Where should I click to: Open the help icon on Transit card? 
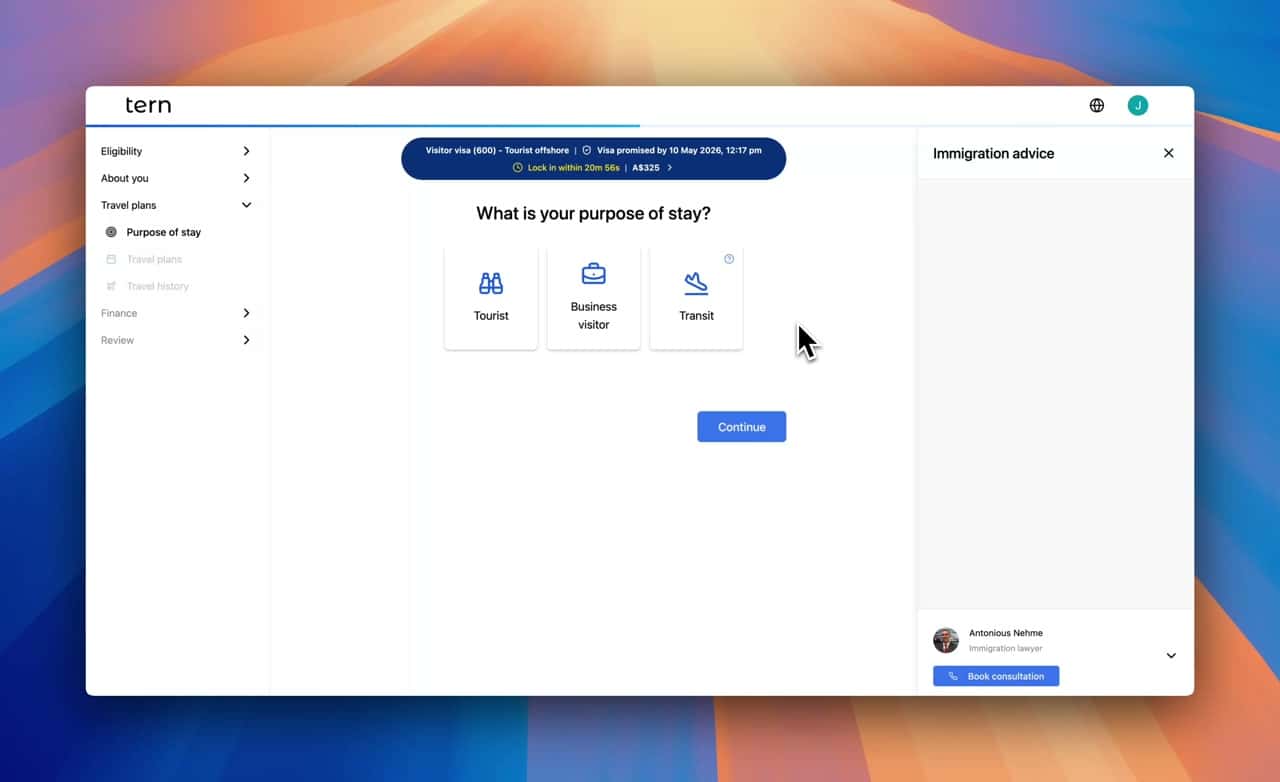(x=729, y=259)
